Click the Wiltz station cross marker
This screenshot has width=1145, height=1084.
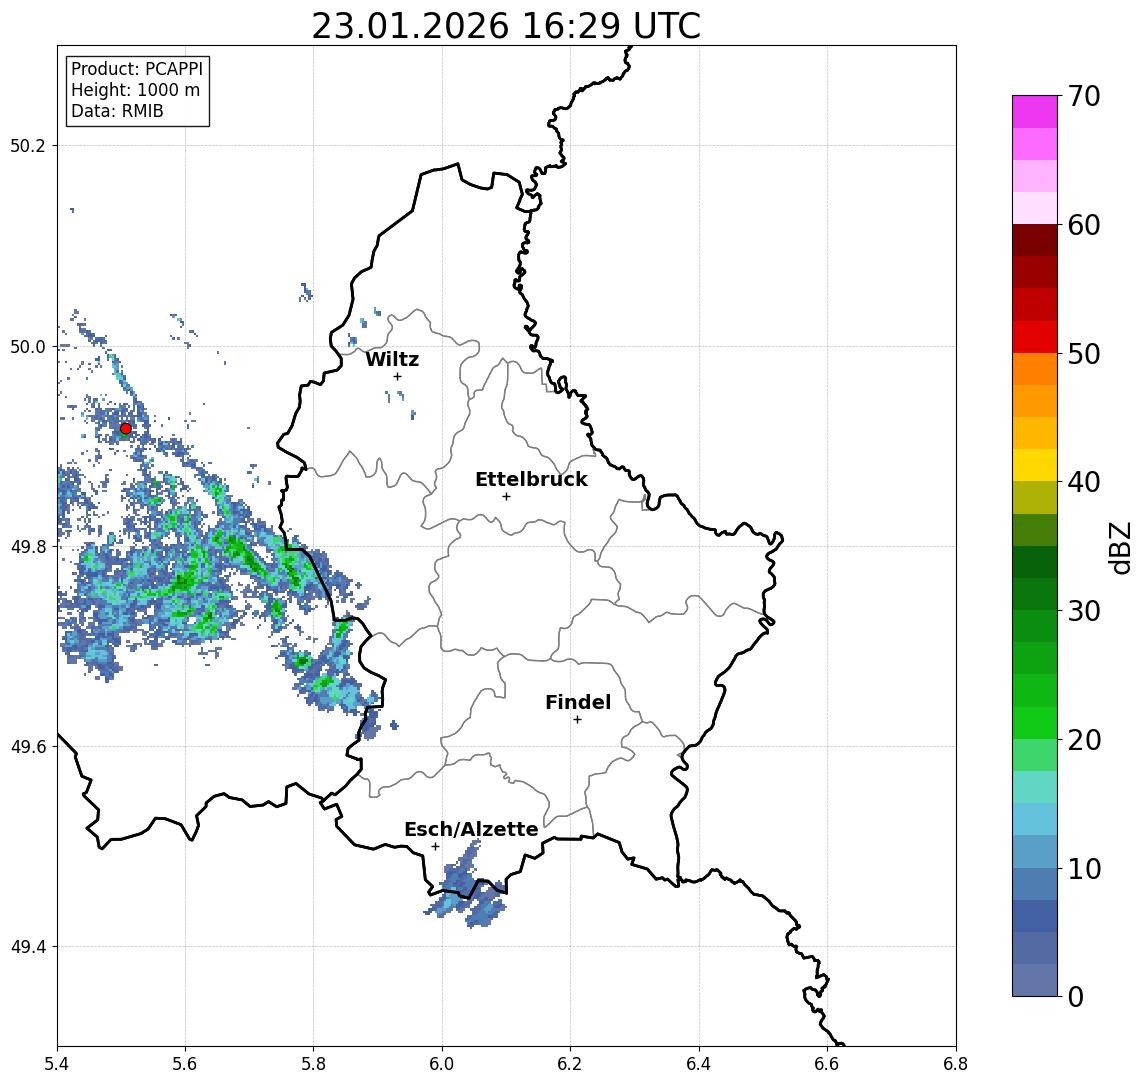tap(397, 376)
